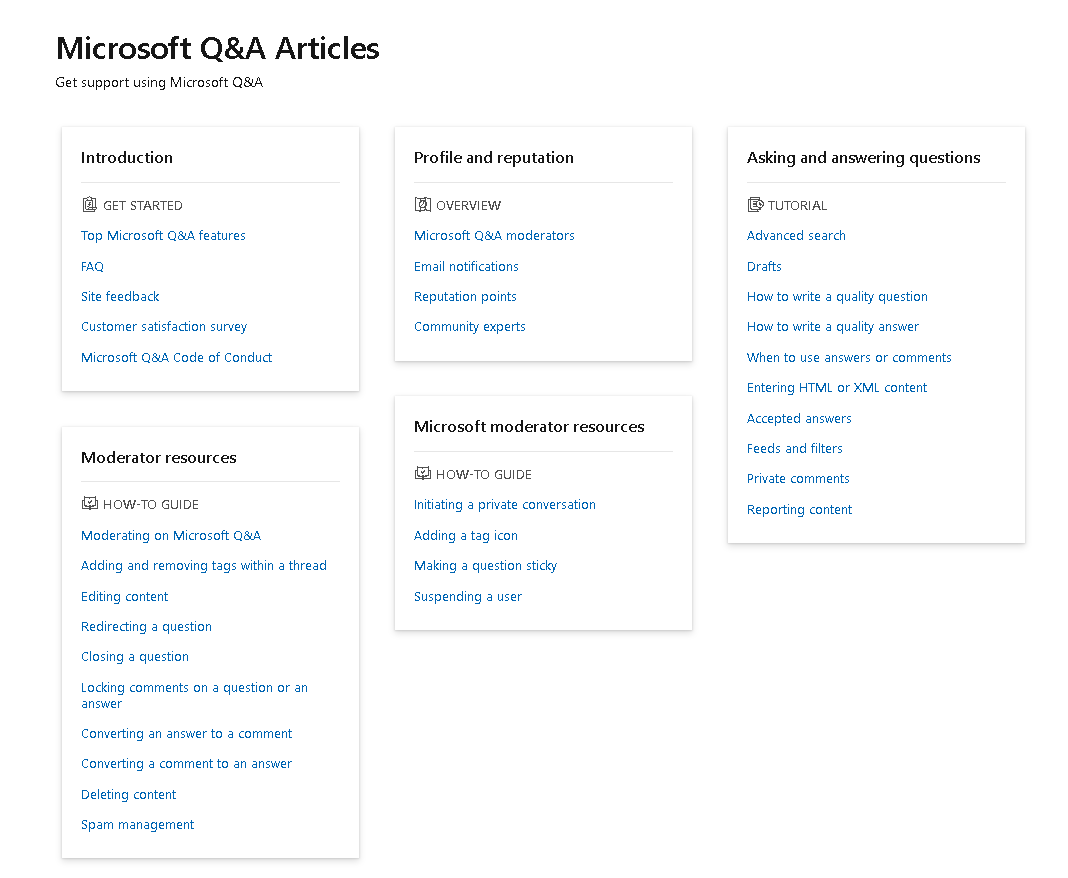Open the FAQ link
The image size is (1068, 878).
tap(92, 267)
